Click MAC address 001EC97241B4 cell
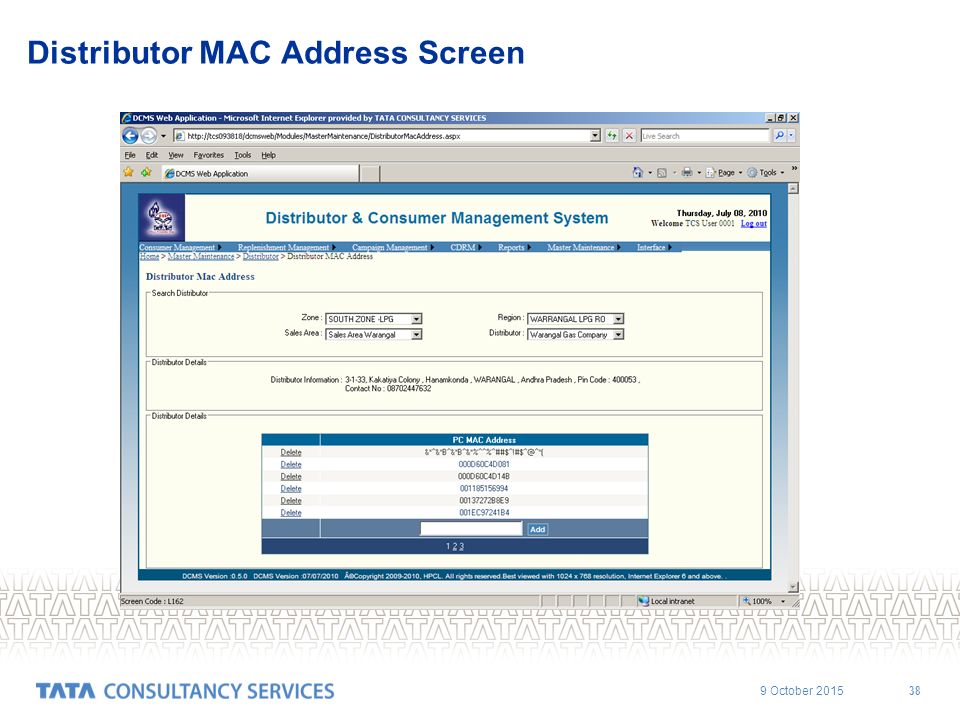 (x=484, y=512)
